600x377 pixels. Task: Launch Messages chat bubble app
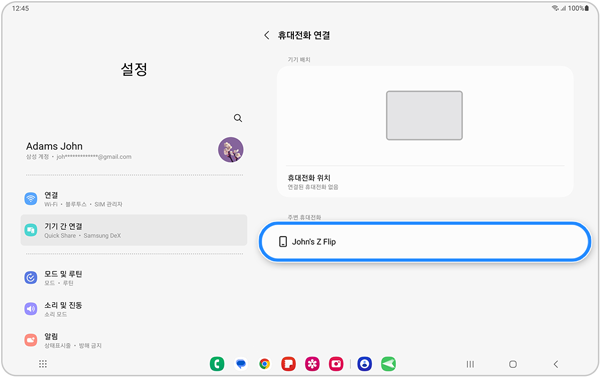241,364
